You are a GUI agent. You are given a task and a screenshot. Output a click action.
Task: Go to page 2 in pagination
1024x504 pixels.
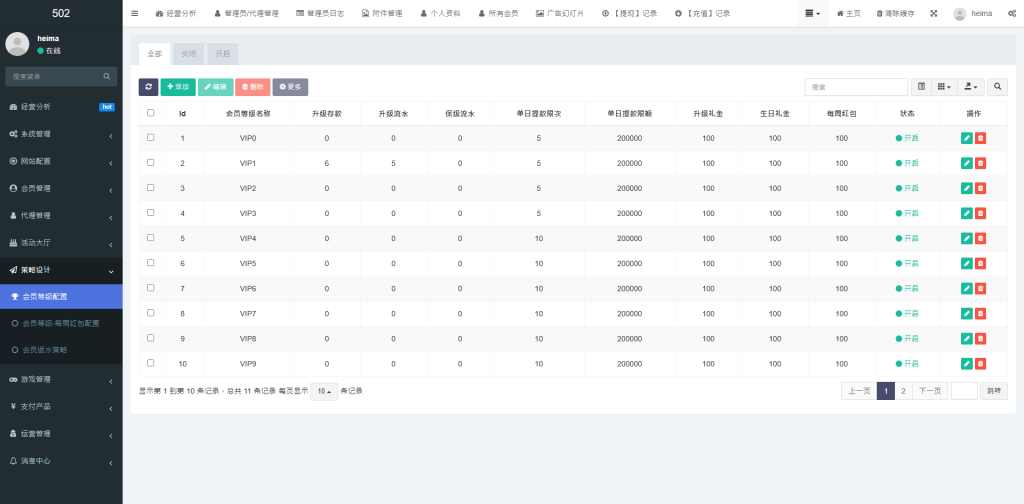[903, 391]
